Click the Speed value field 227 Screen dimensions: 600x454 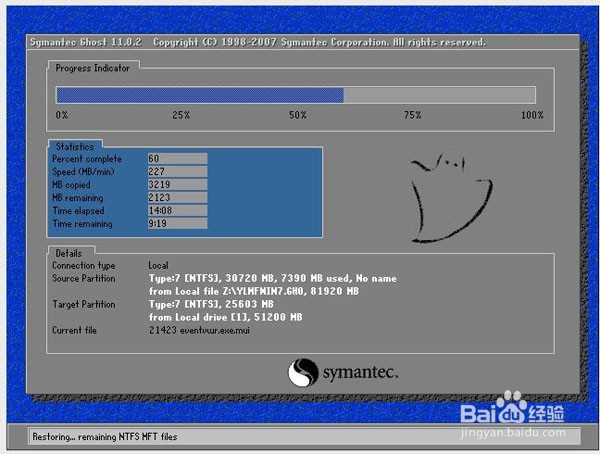[178, 171]
